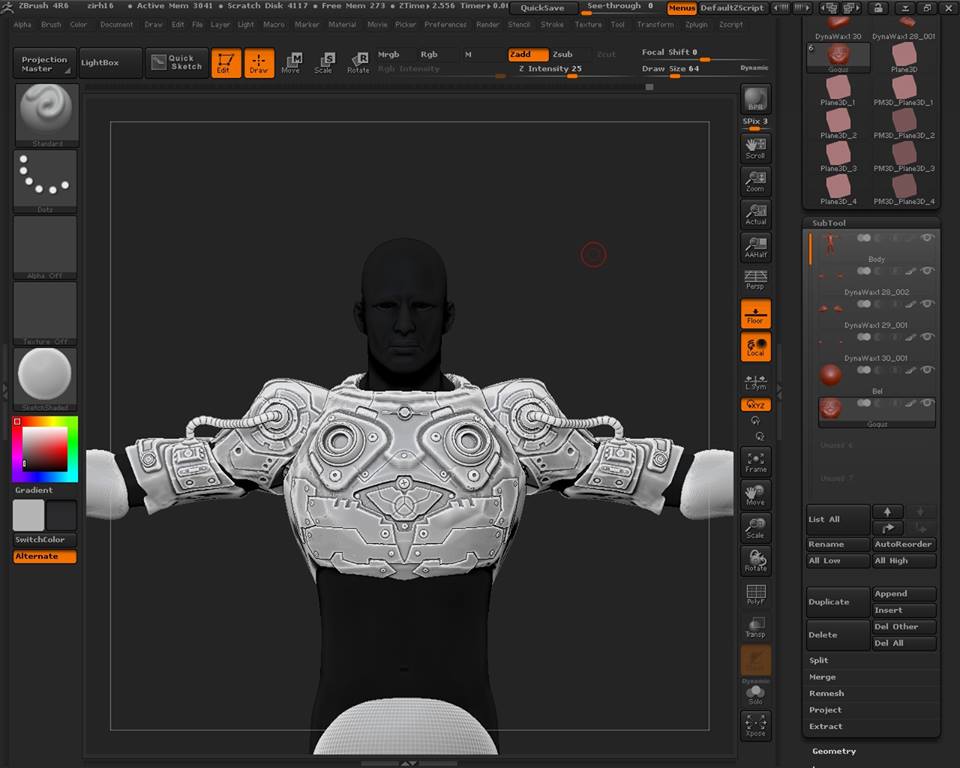This screenshot has height=768, width=960.
Task: Open the Transform menu
Action: [655, 24]
